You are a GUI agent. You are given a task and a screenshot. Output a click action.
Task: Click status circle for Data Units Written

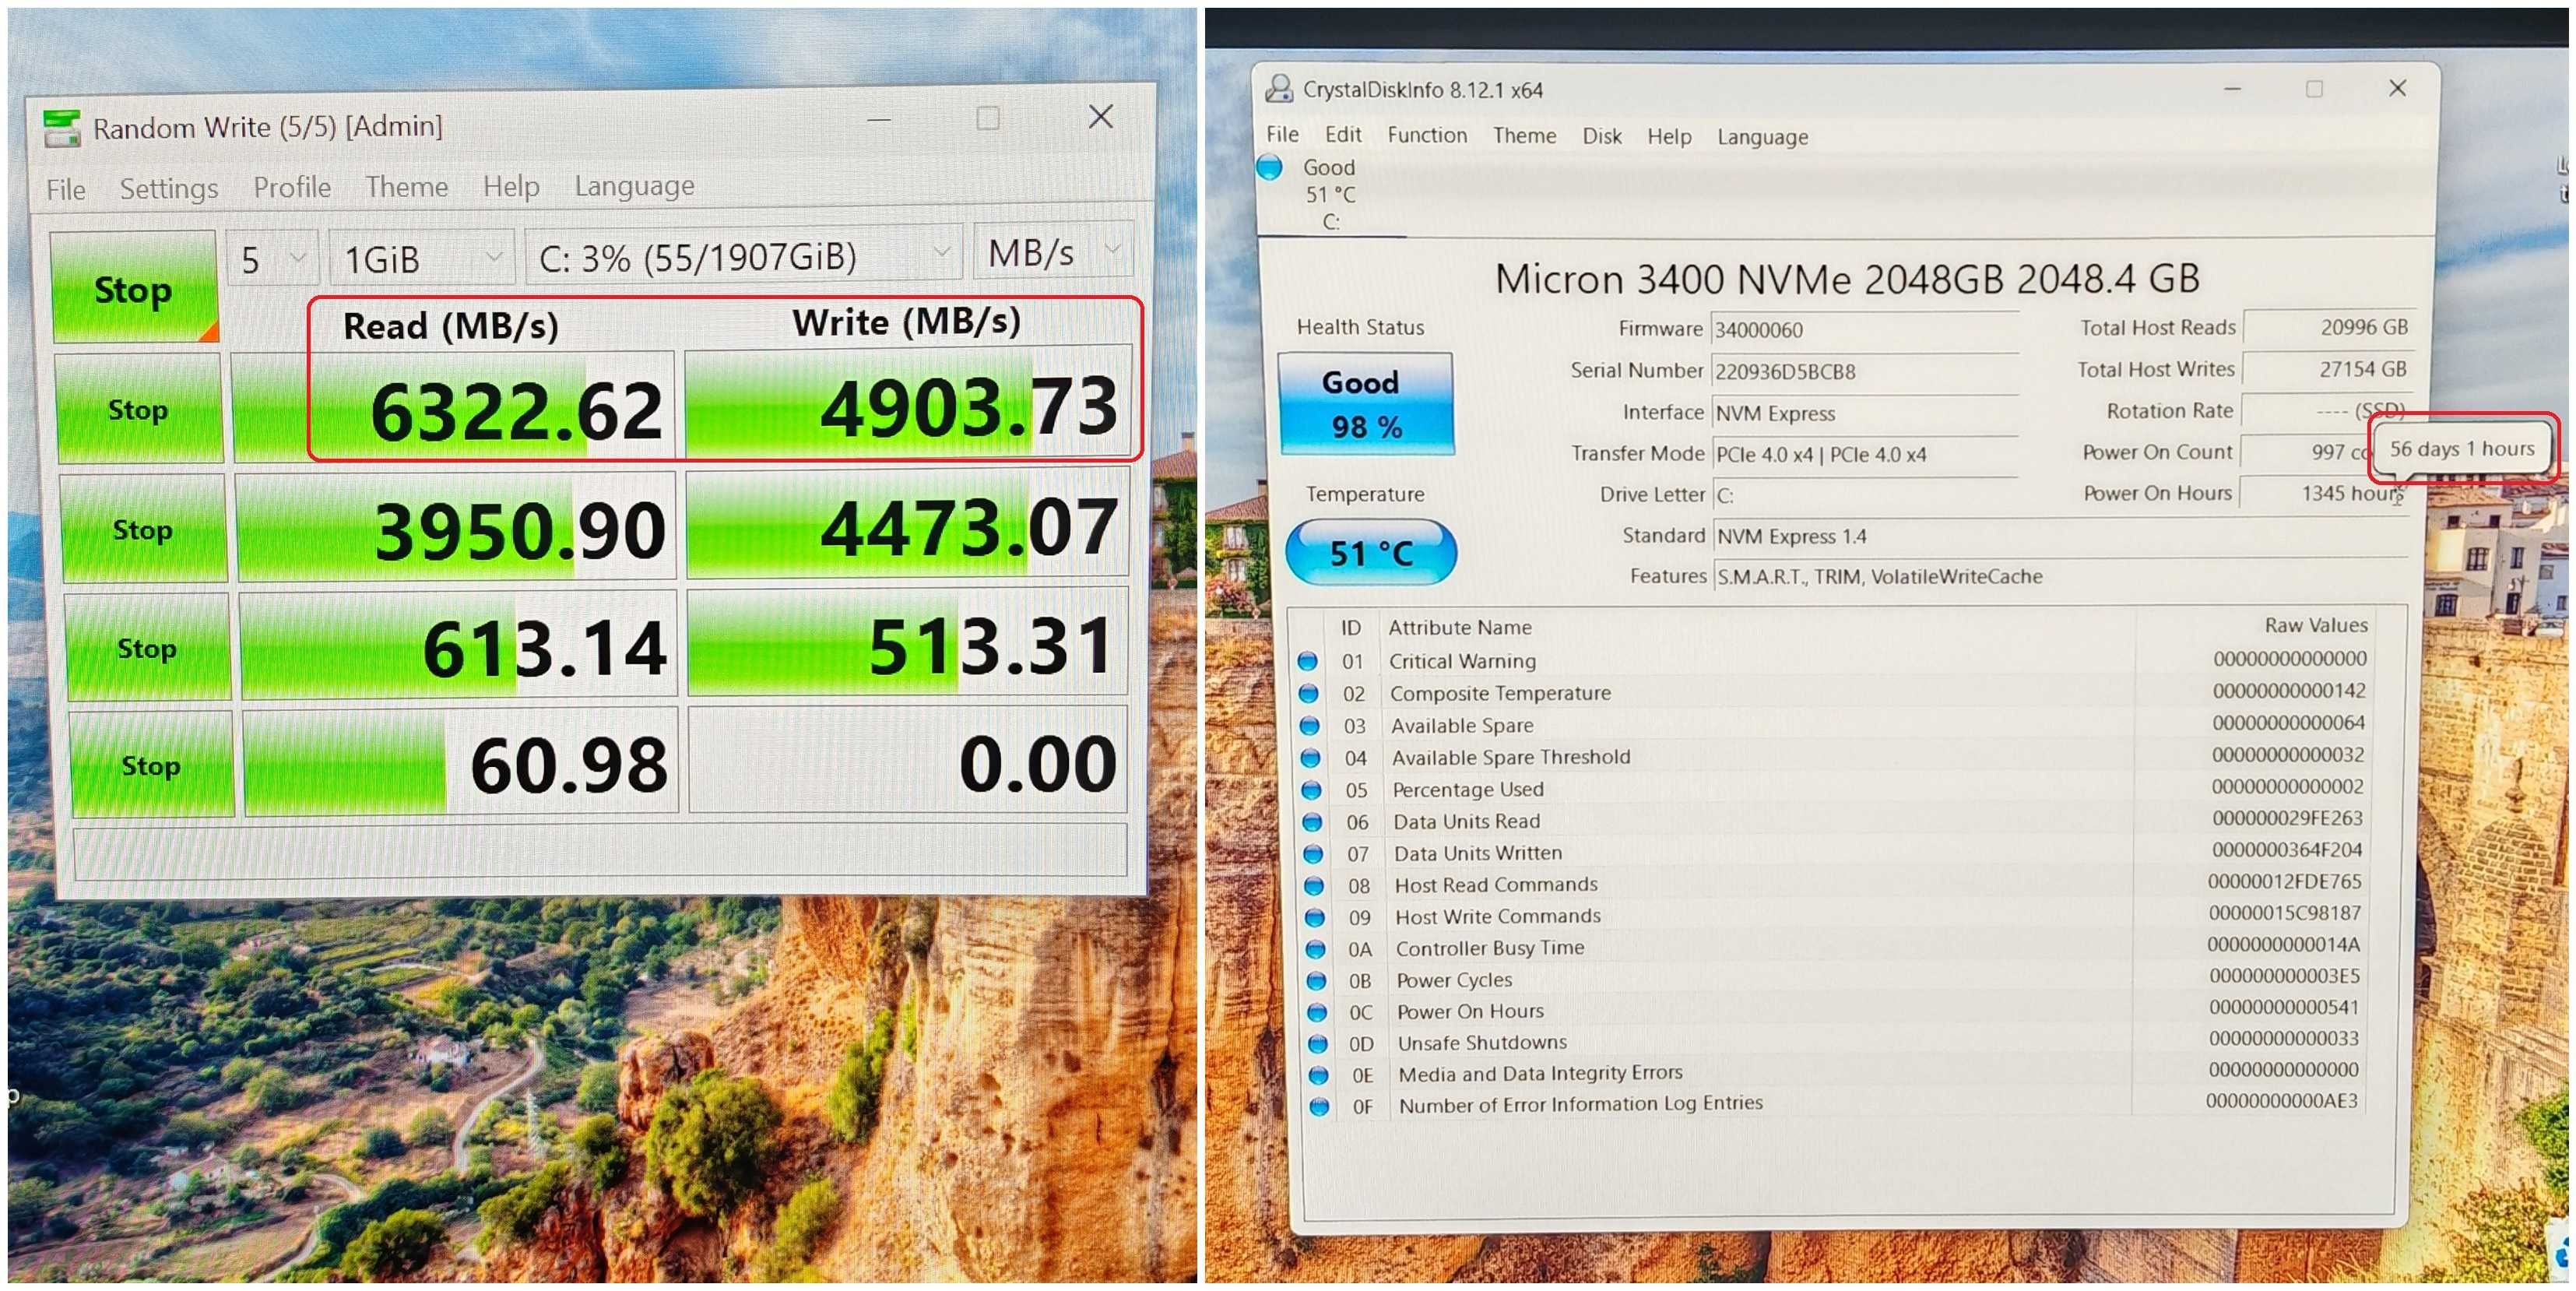[x=1313, y=853]
